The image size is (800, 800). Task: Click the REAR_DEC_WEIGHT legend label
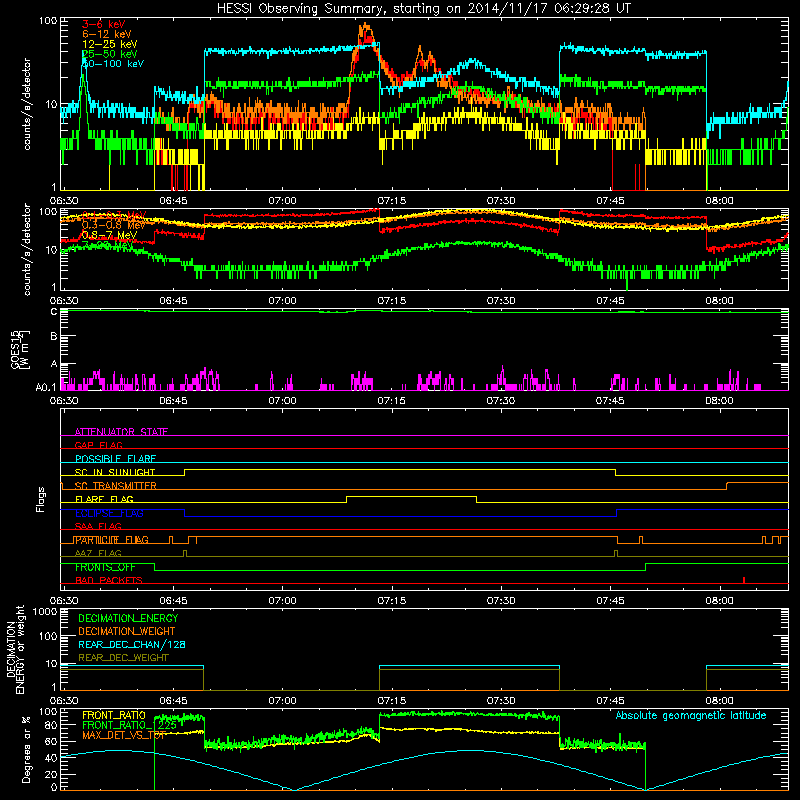point(123,658)
